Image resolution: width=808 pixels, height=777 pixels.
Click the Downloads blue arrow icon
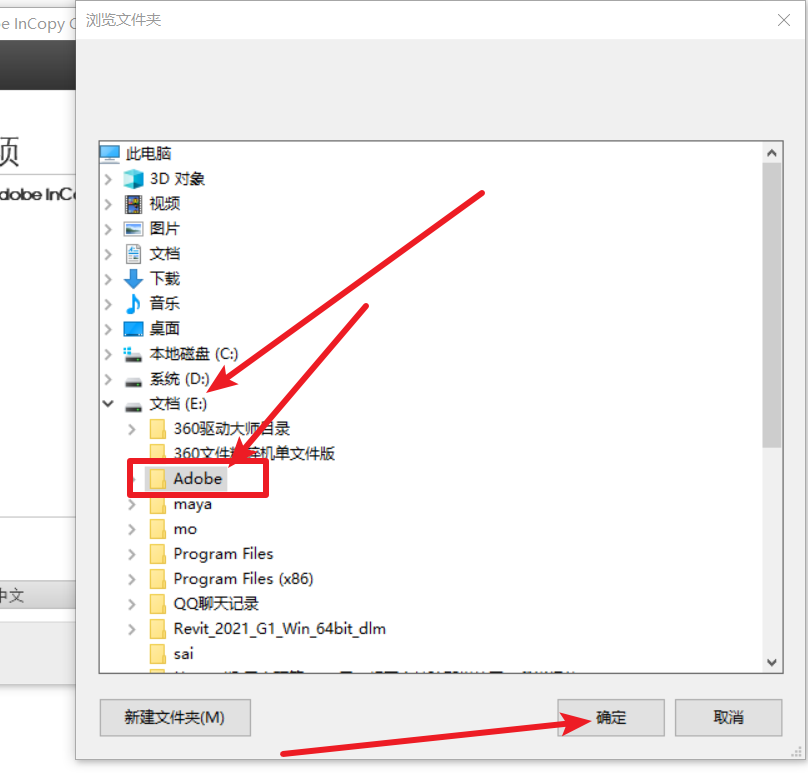[133, 279]
